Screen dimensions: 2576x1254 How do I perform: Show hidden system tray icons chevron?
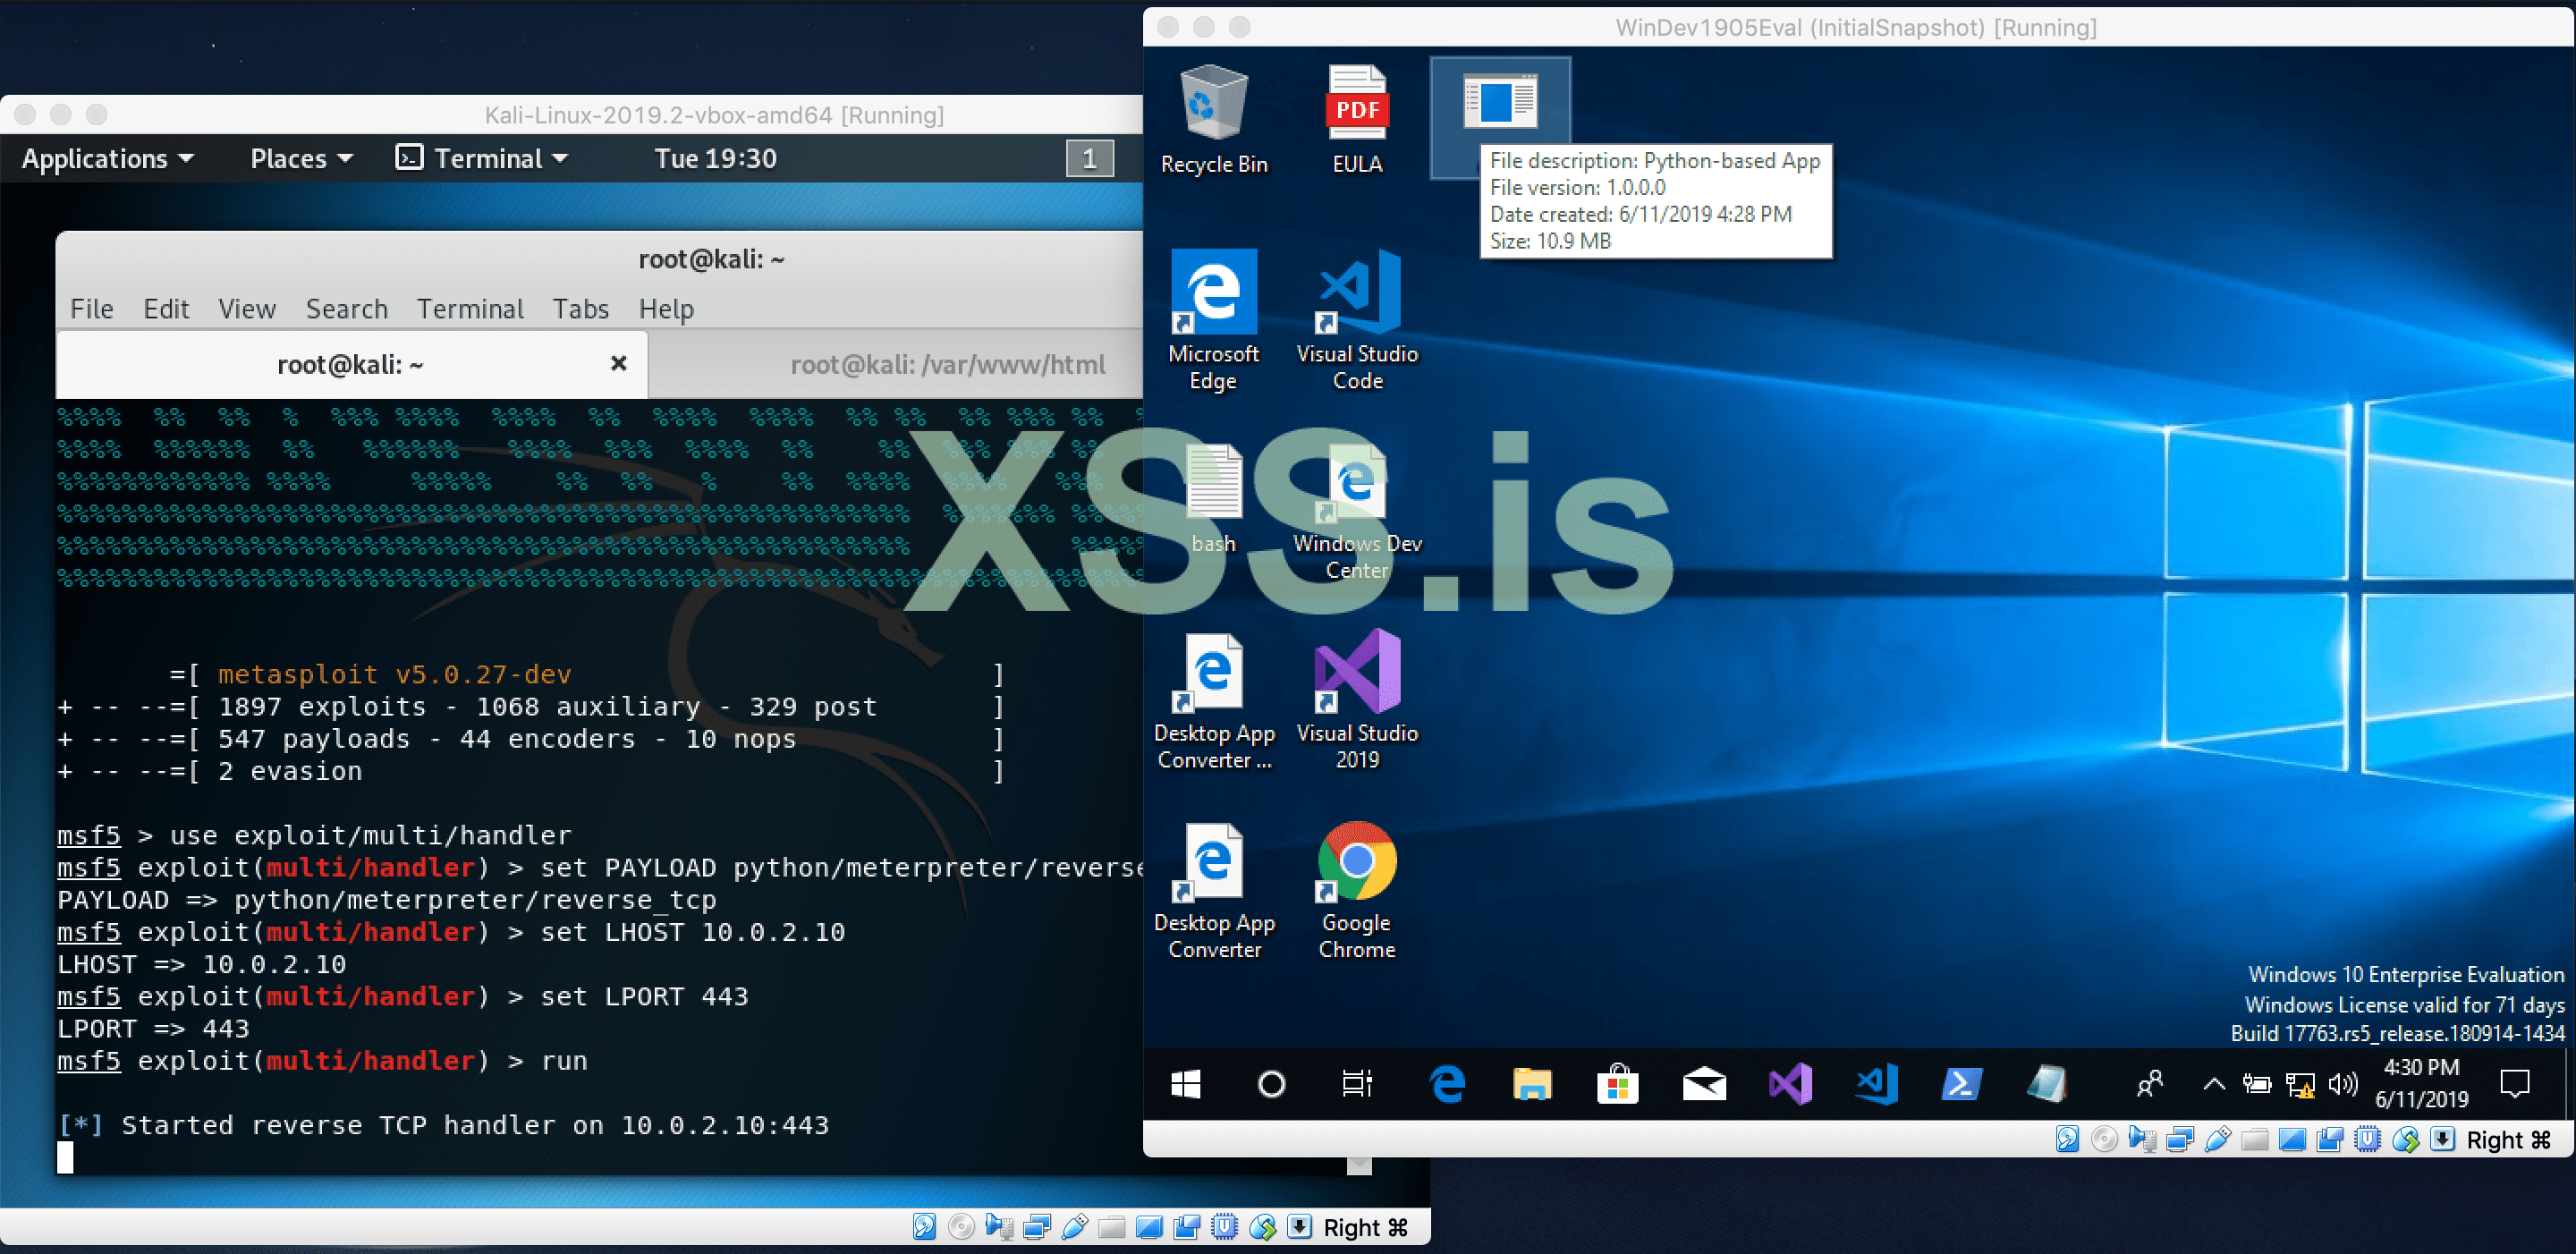click(x=2214, y=1084)
